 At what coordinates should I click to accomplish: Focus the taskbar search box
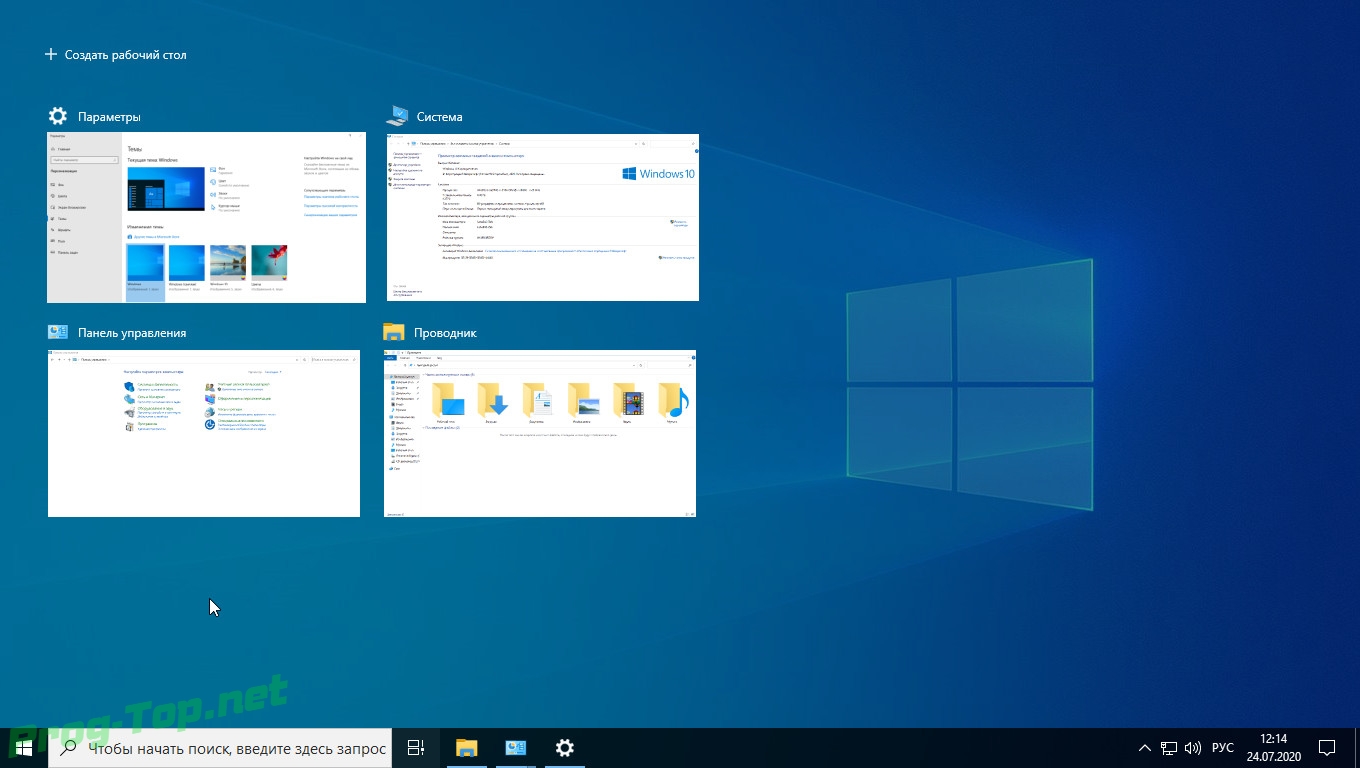(220, 748)
